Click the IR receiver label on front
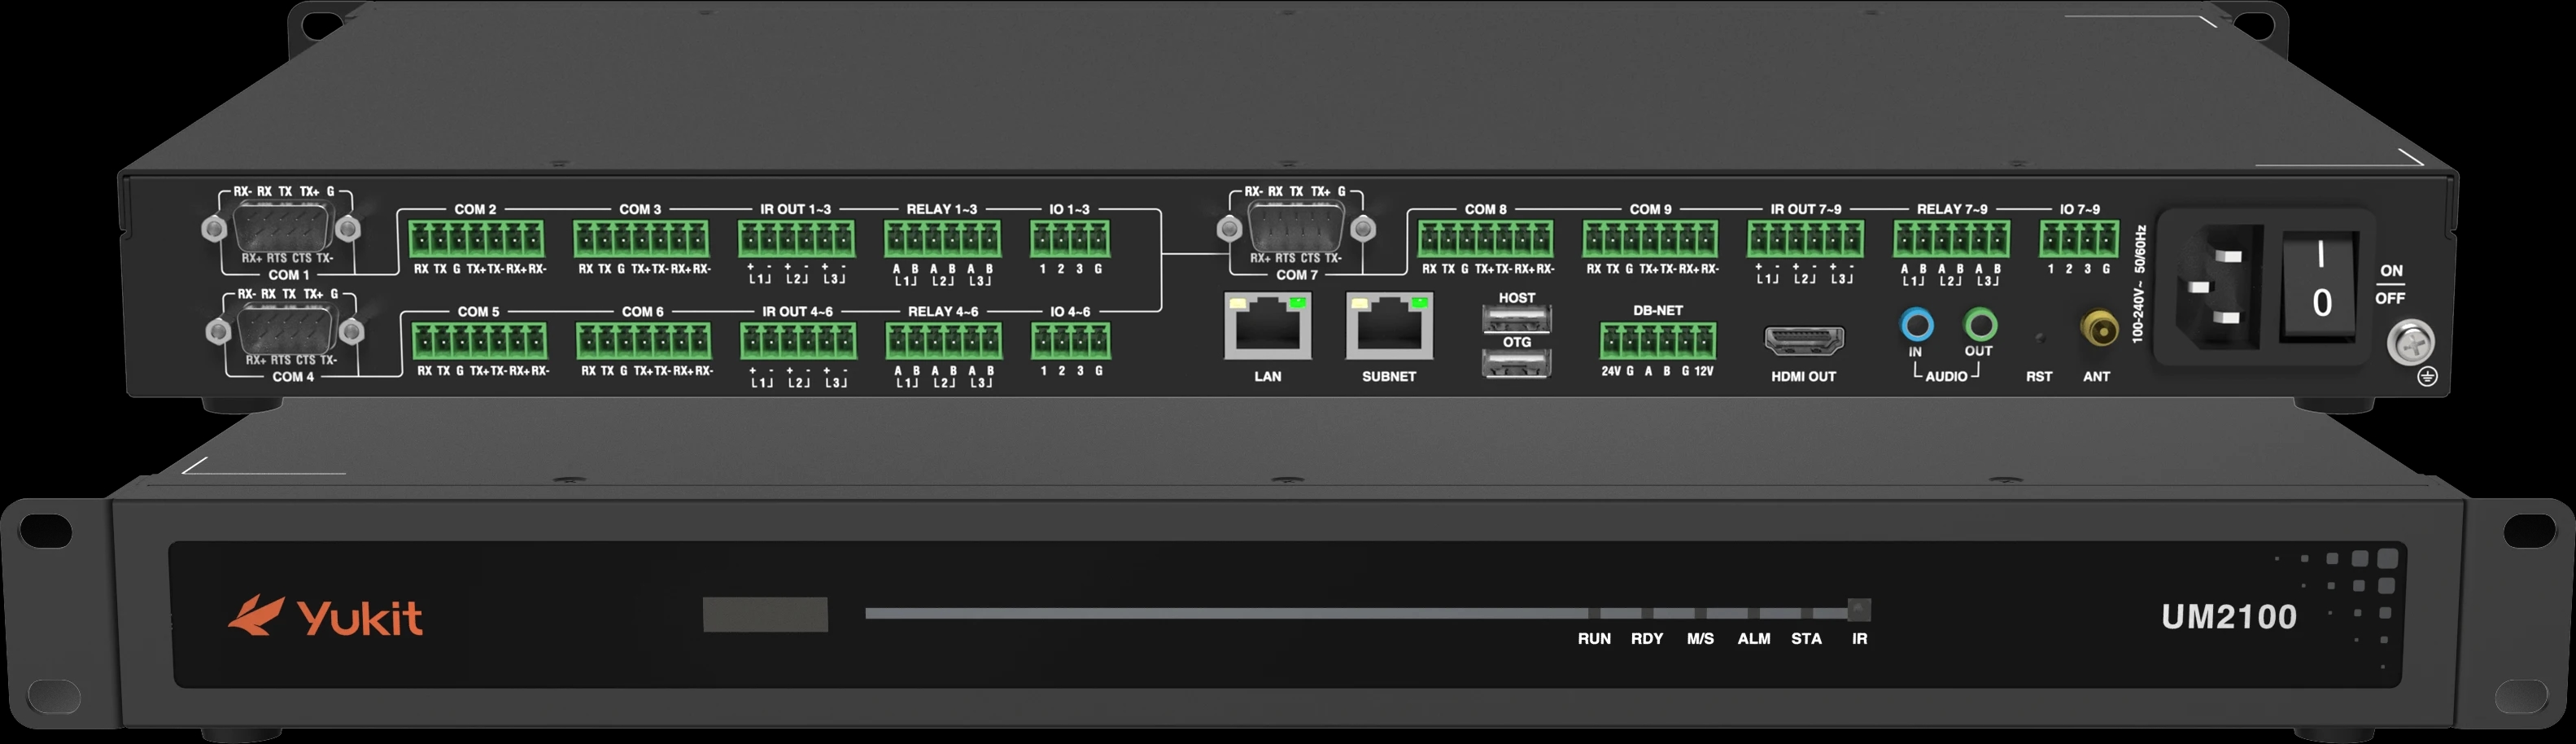The height and width of the screenshot is (744, 2576). point(1859,639)
